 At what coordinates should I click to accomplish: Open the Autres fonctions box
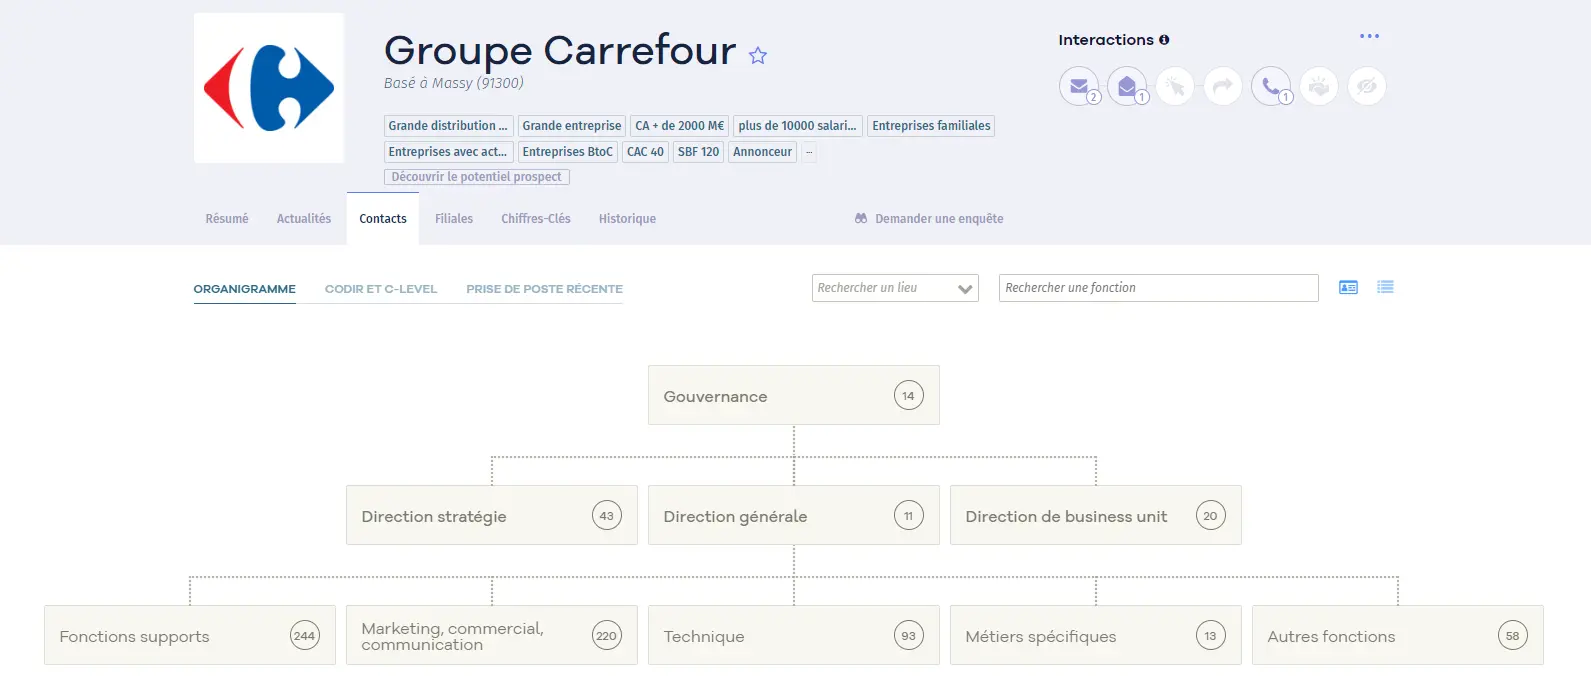(x=1398, y=635)
